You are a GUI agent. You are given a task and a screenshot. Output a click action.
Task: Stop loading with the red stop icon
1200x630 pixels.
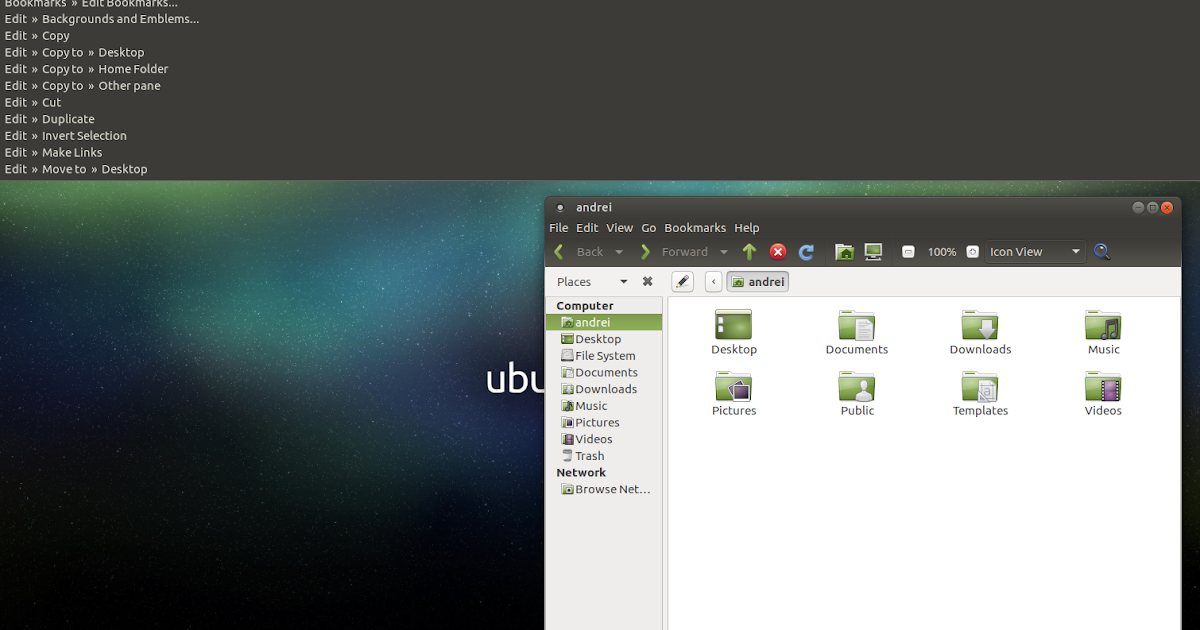tap(778, 251)
